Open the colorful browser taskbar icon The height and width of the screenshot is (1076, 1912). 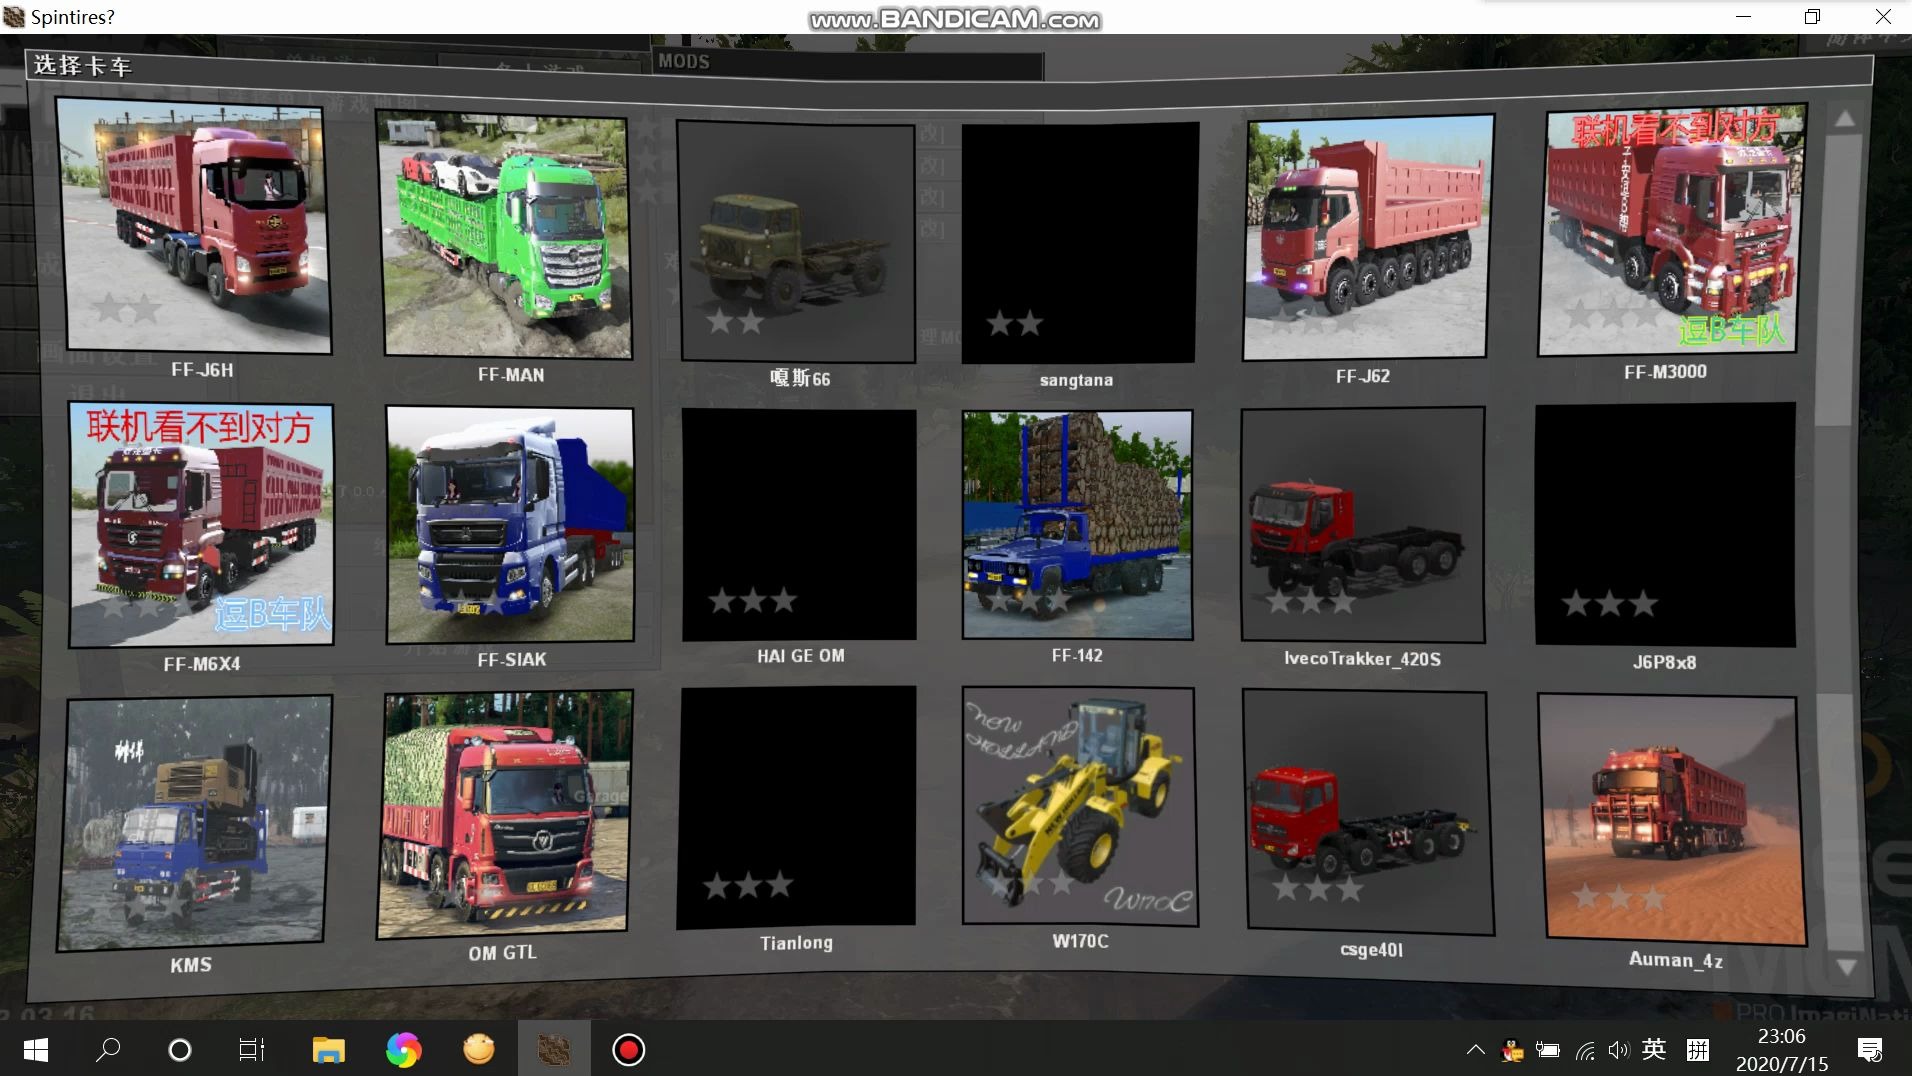(404, 1050)
